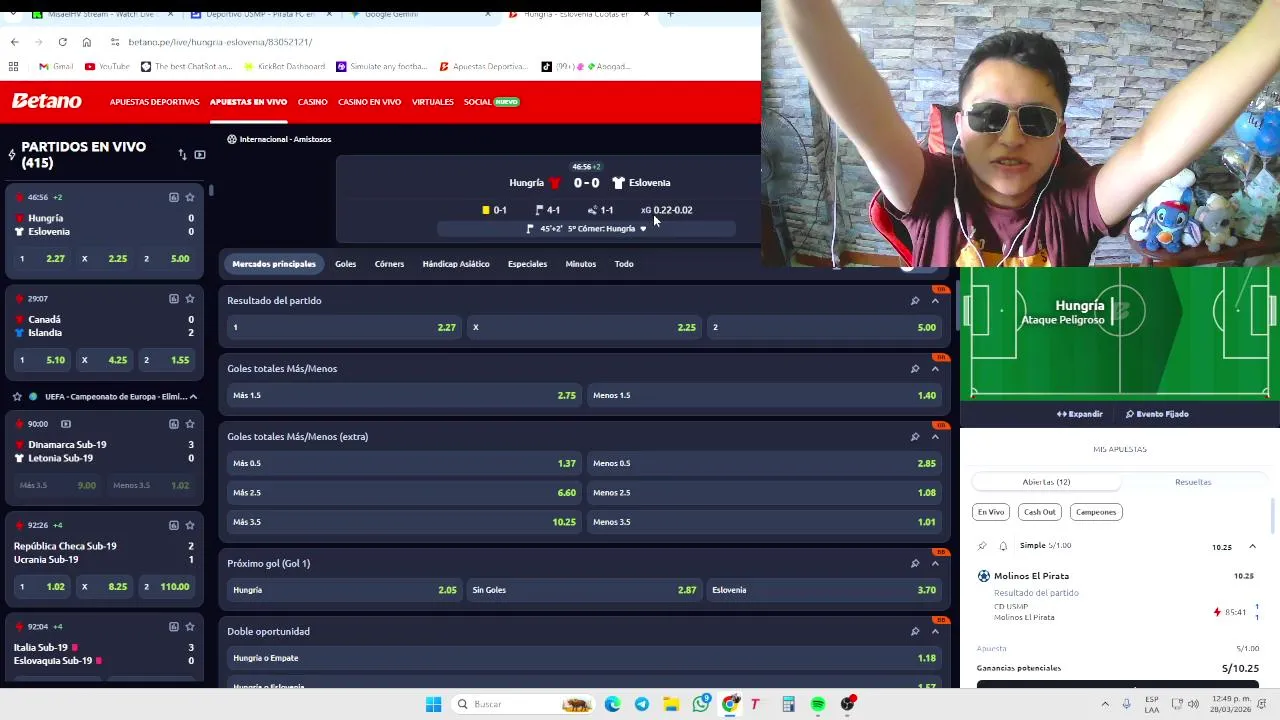Open Casino en Vivo section
Screen dimensions: 1280x720
pos(369,102)
